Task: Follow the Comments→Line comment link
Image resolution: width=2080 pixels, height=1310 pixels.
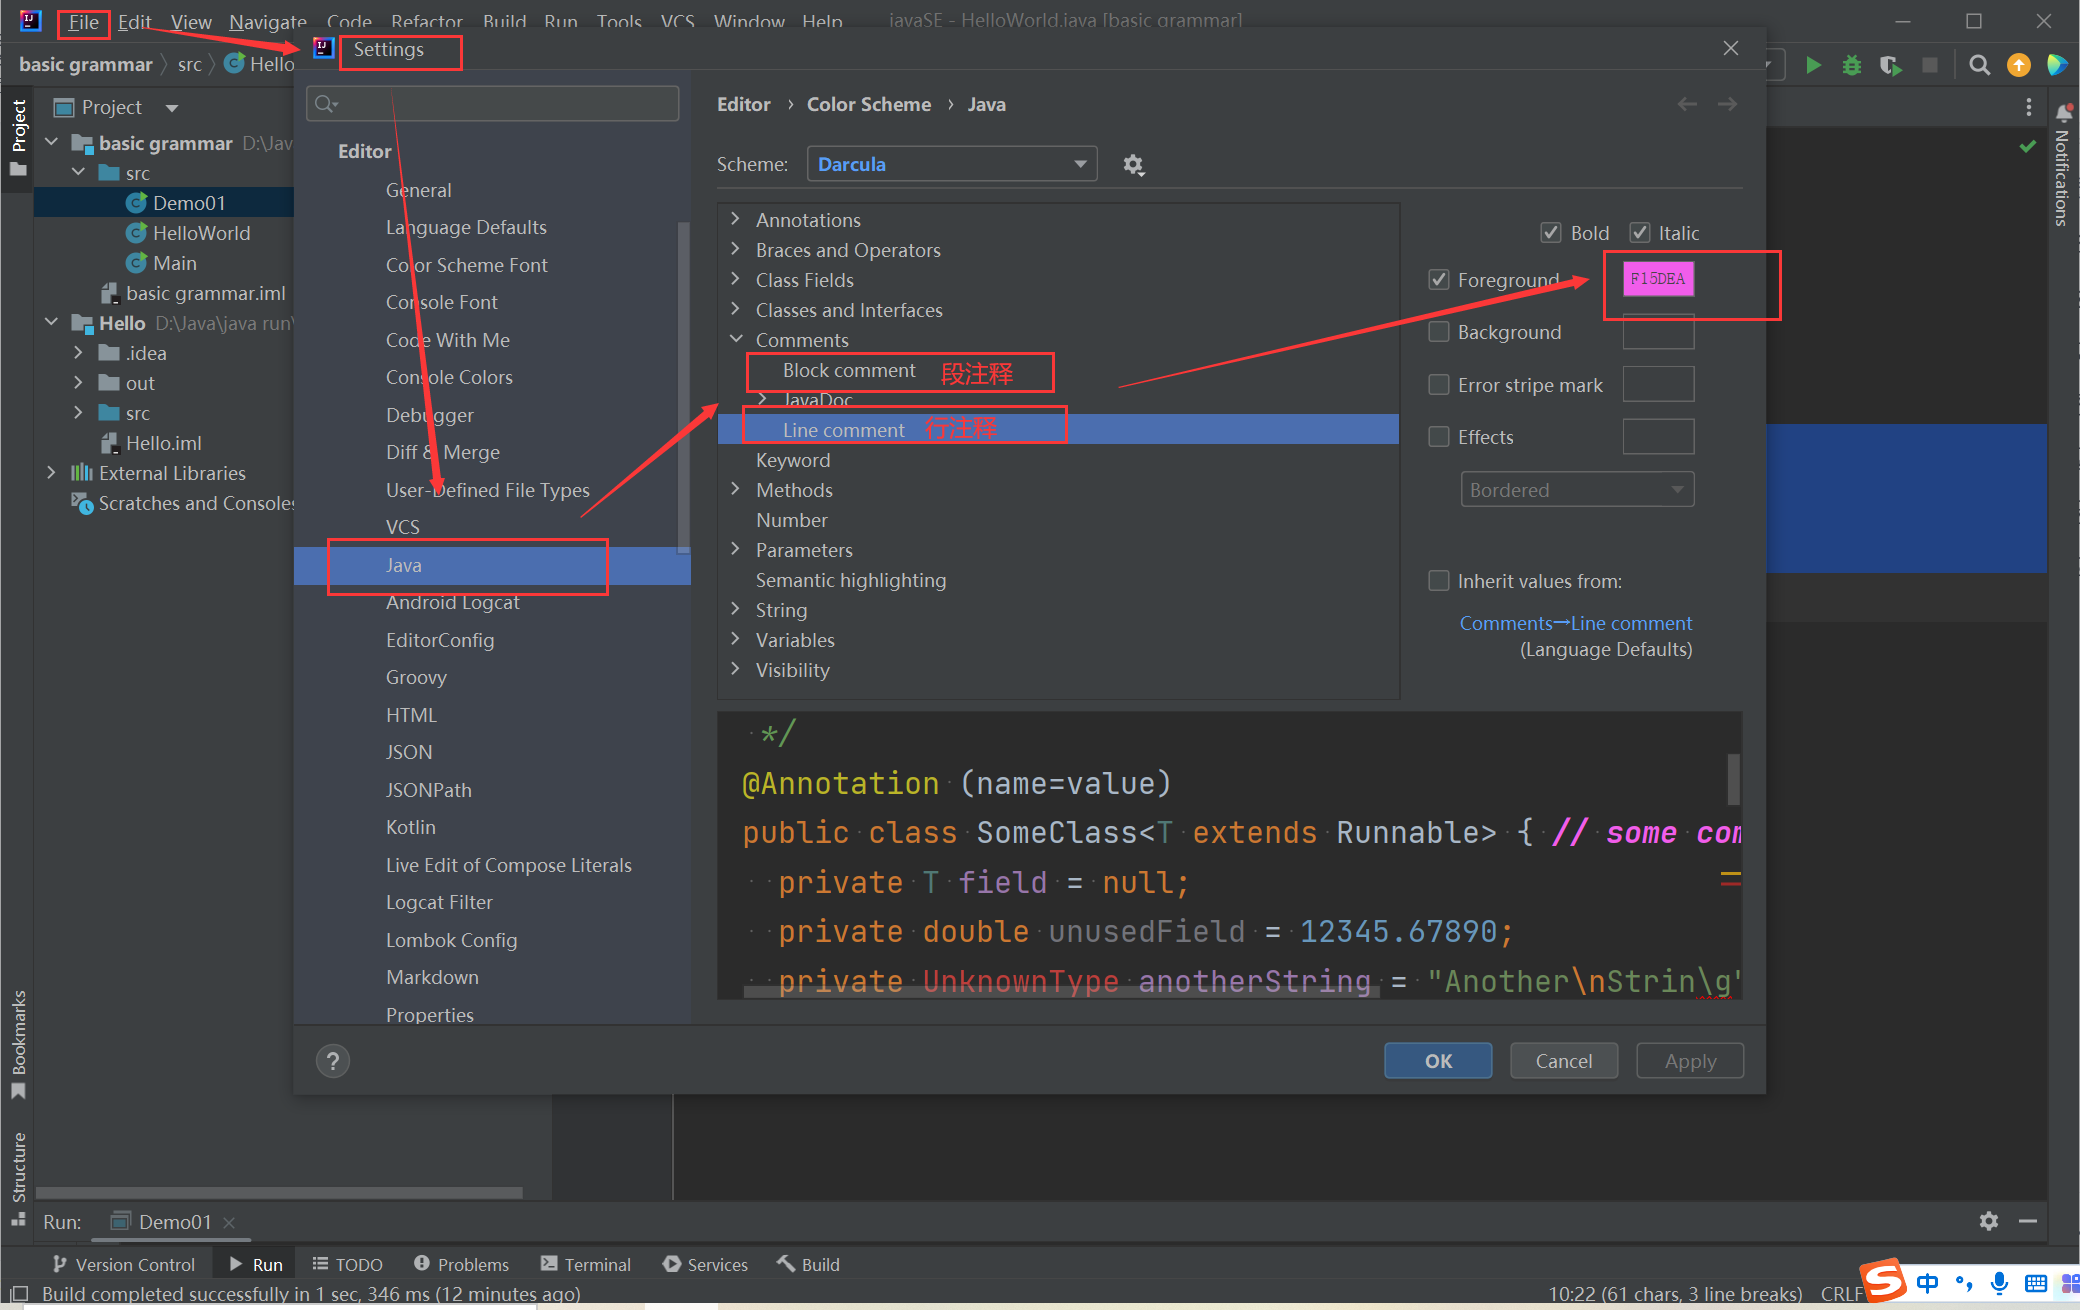Action: point(1575,623)
